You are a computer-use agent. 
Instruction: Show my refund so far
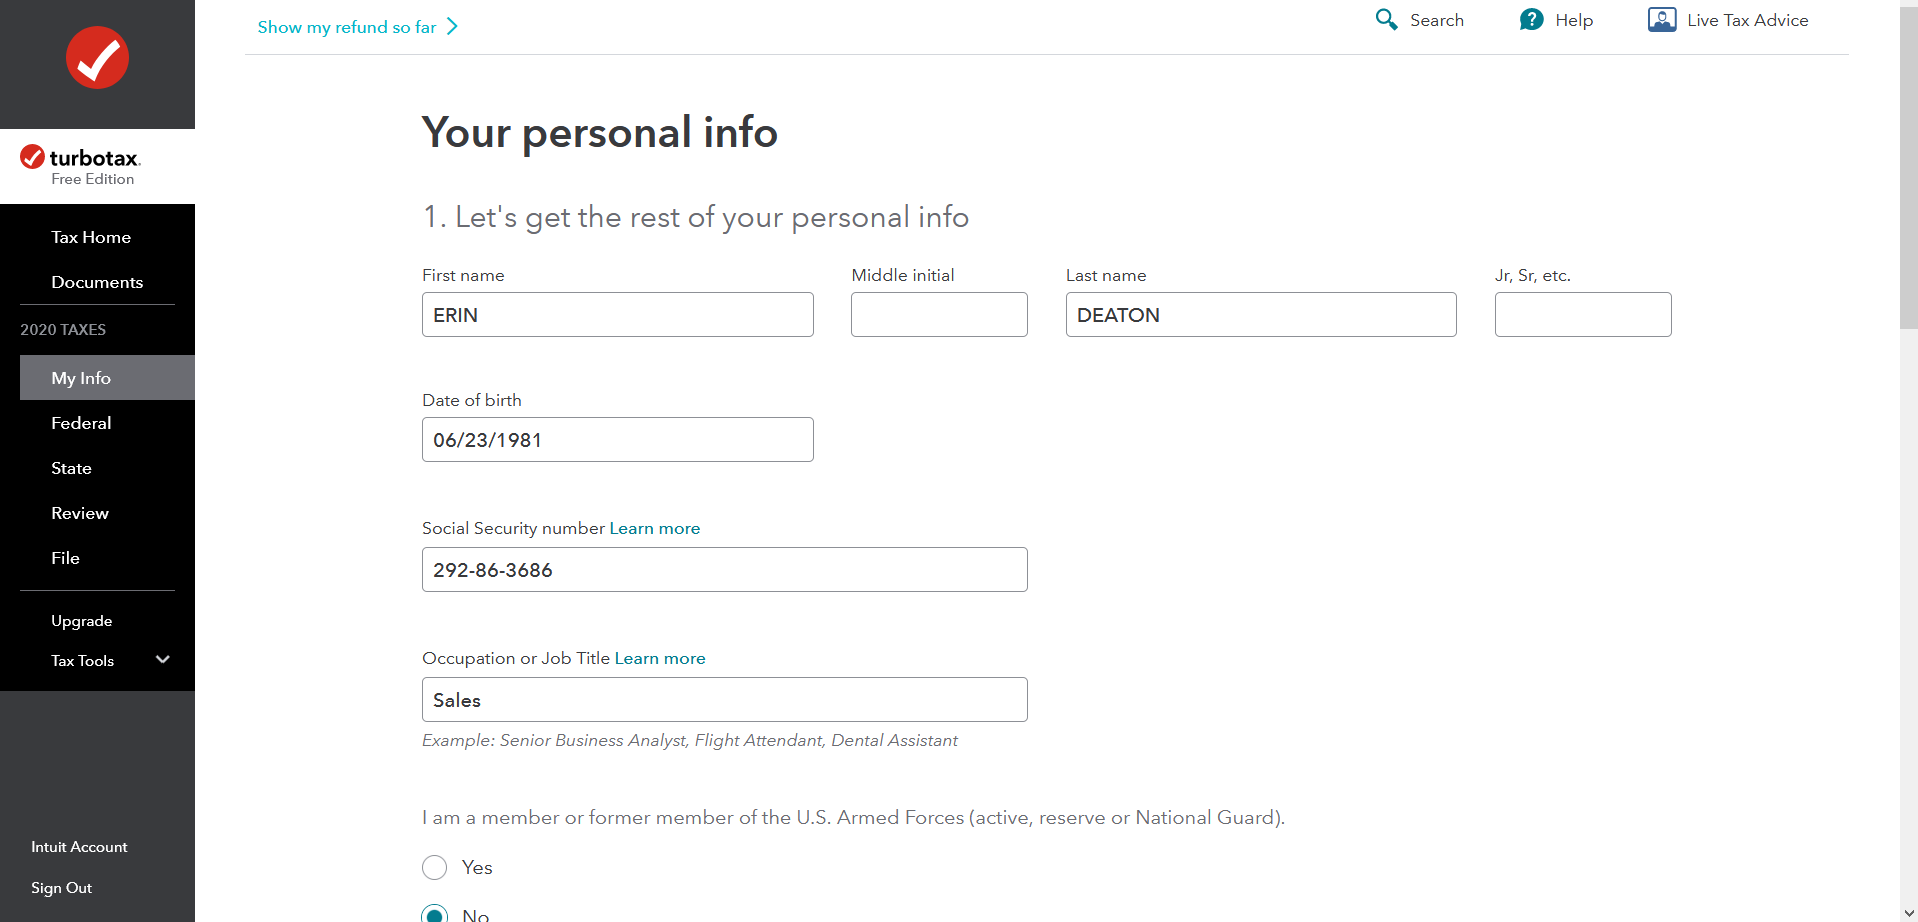pyautogui.click(x=347, y=27)
